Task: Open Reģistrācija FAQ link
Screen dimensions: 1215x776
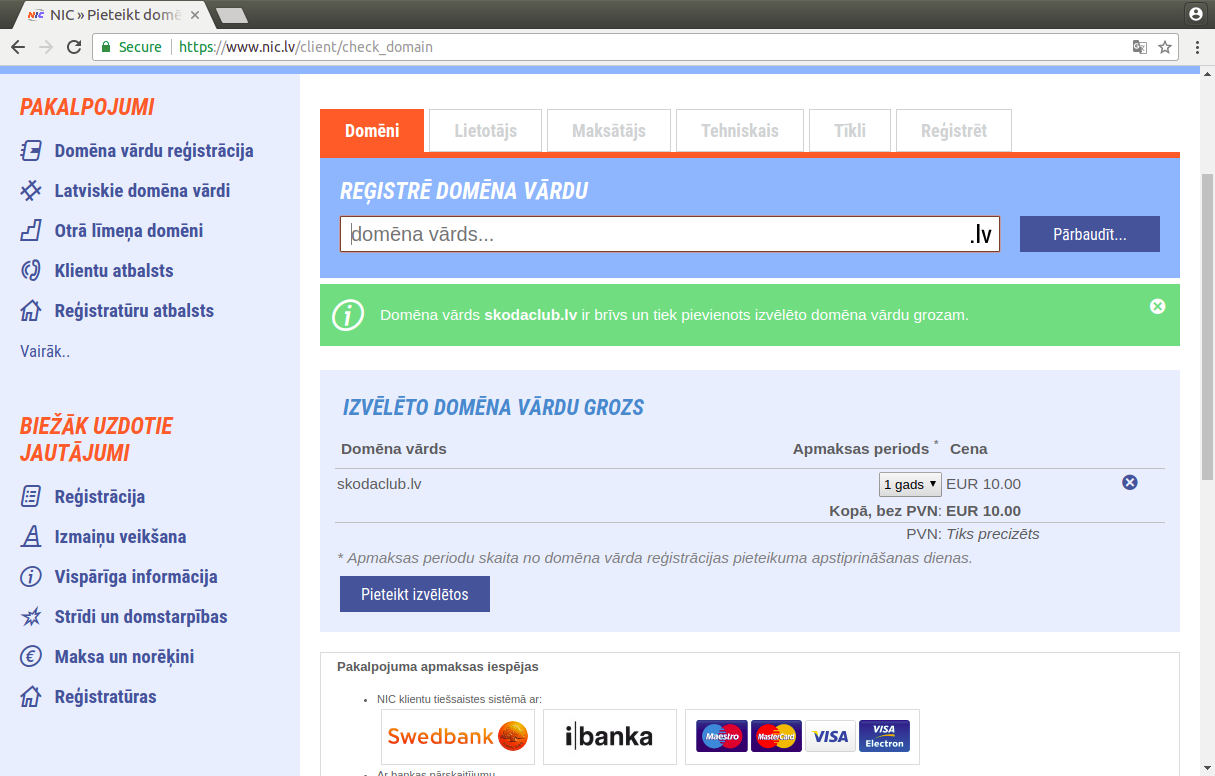Action: (100, 497)
